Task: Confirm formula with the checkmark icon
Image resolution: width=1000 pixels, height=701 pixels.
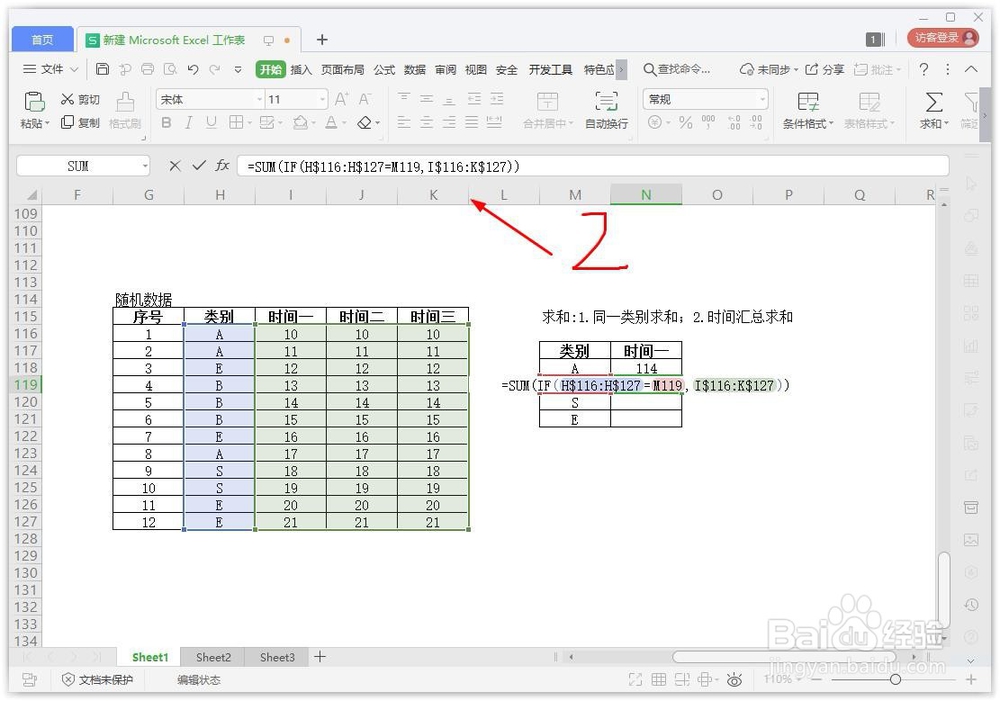Action: coord(199,166)
